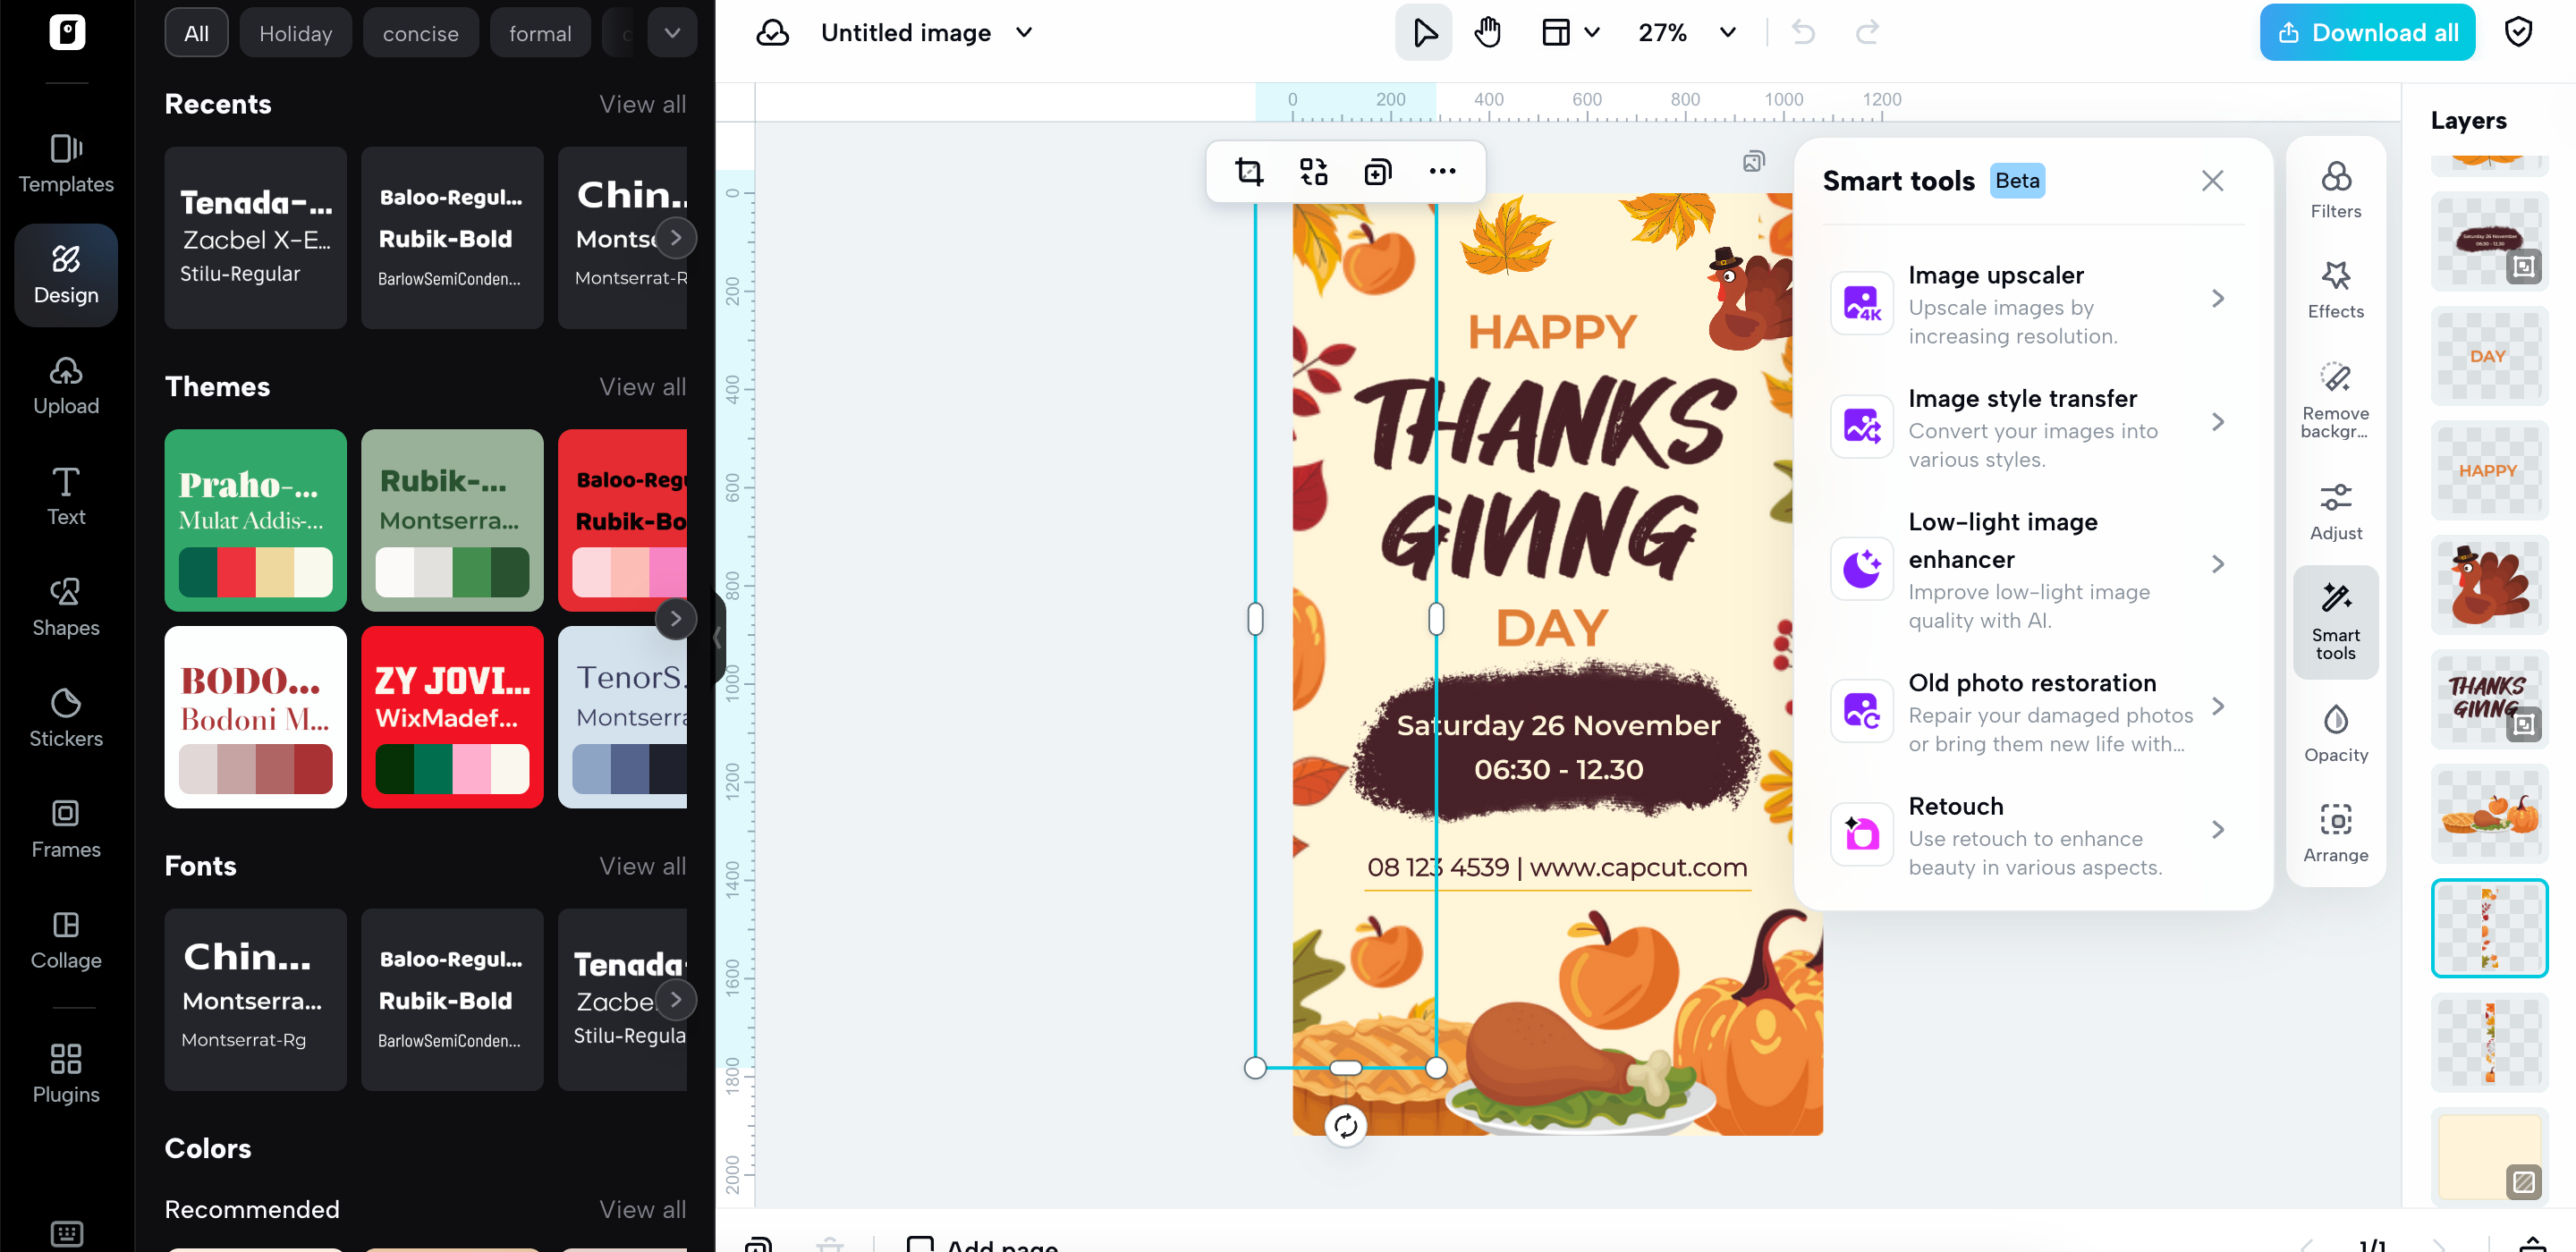Apply the Praho green theme palette
This screenshot has height=1252, width=2576.
click(255, 520)
